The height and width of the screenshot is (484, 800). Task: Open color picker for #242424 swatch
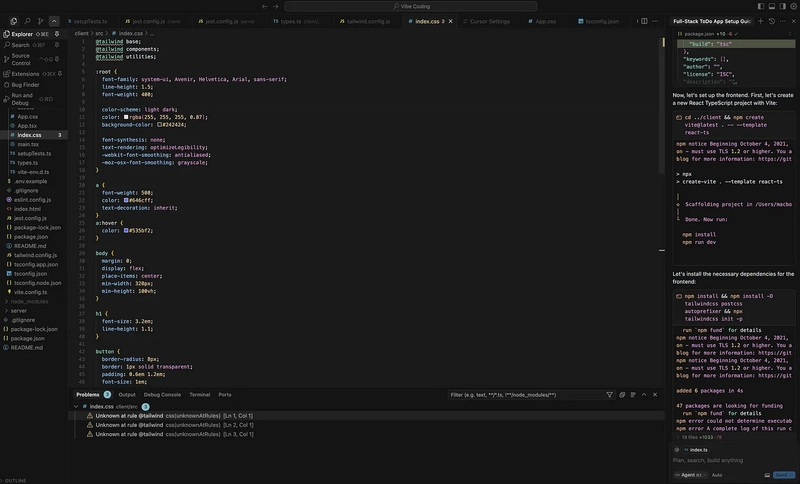pyautogui.click(x=159, y=124)
